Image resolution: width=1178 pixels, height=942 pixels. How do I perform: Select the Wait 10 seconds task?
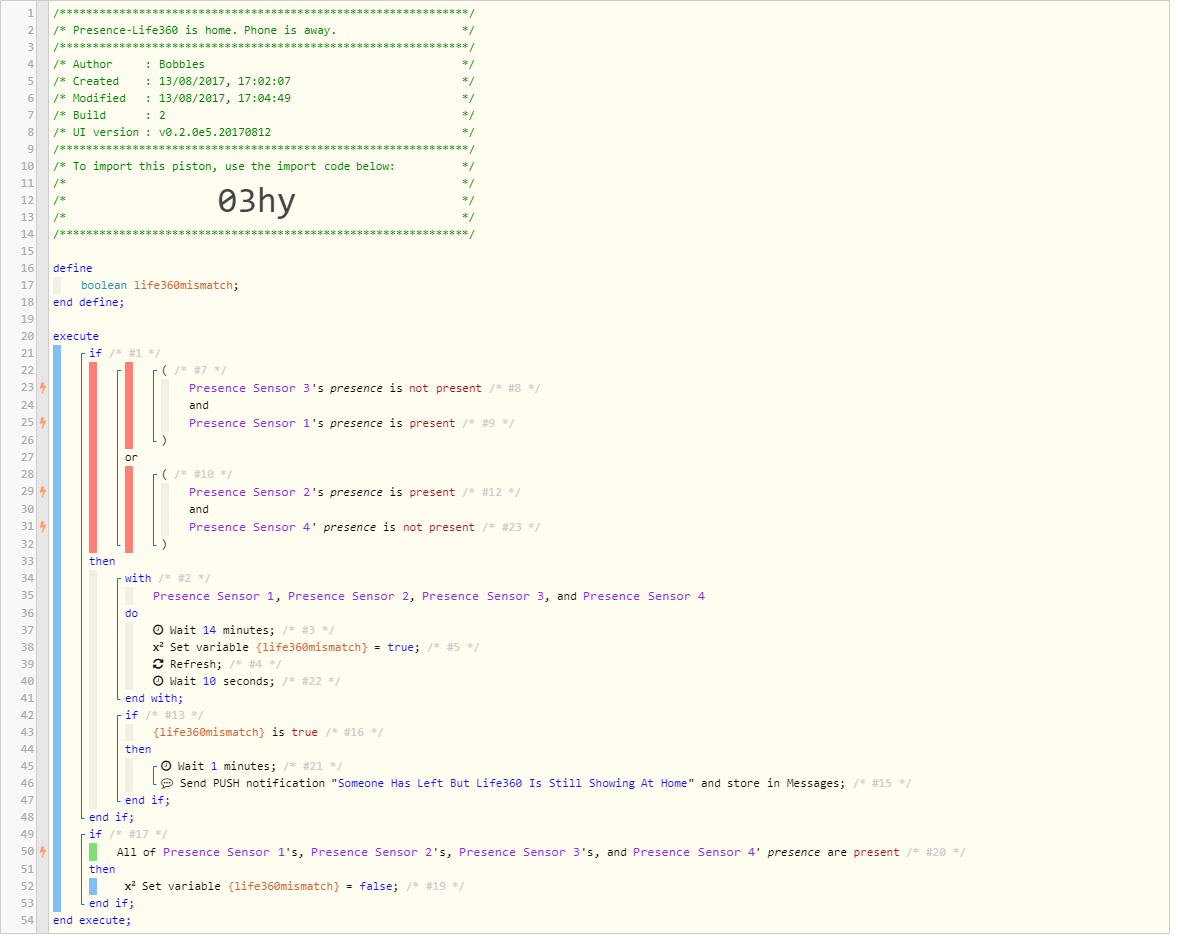222,681
